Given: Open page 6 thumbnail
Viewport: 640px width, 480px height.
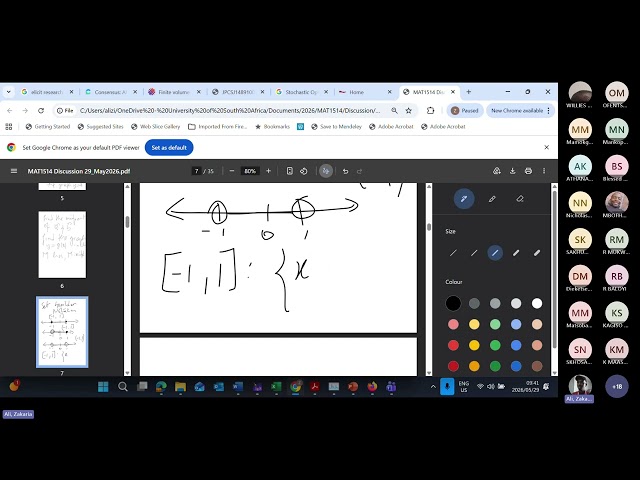Looking at the screenshot, I should (62, 244).
